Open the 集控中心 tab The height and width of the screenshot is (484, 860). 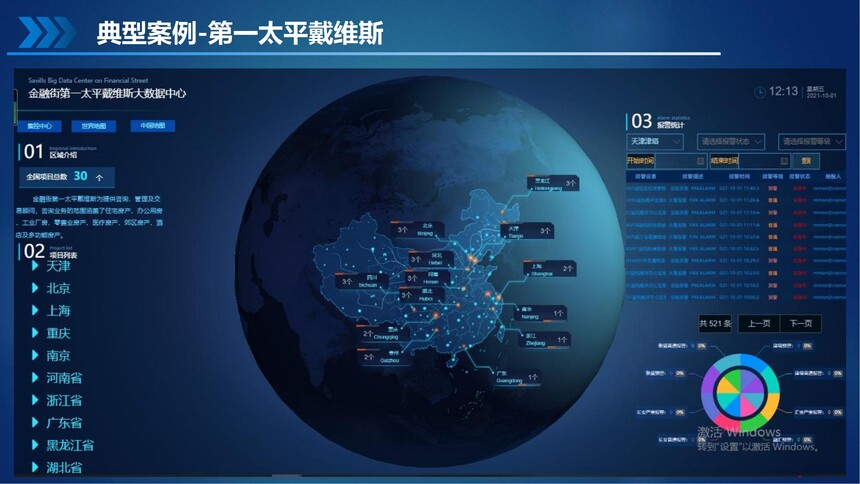pyautogui.click(x=39, y=126)
